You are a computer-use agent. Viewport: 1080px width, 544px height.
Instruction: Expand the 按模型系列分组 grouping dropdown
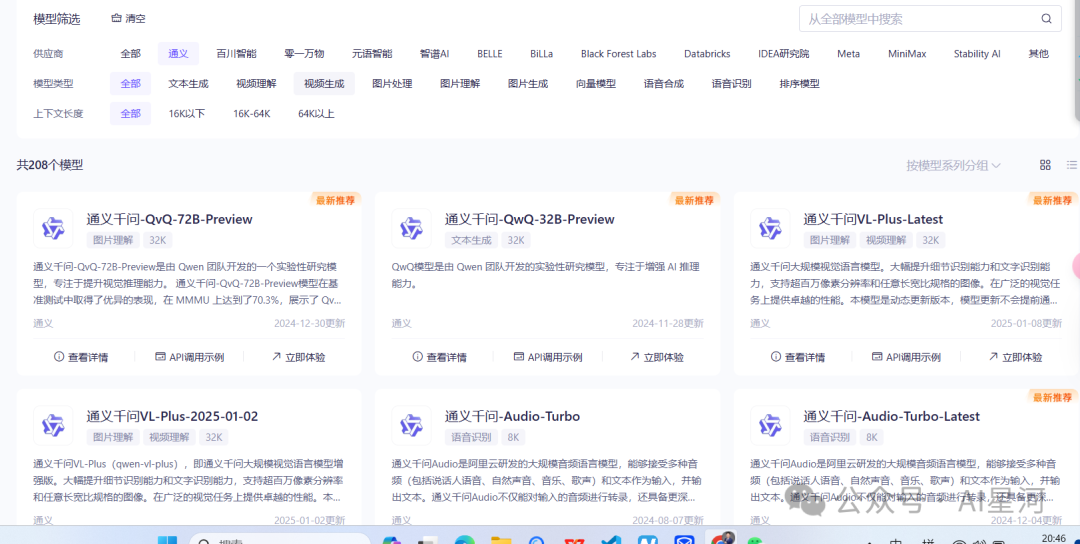click(953, 165)
